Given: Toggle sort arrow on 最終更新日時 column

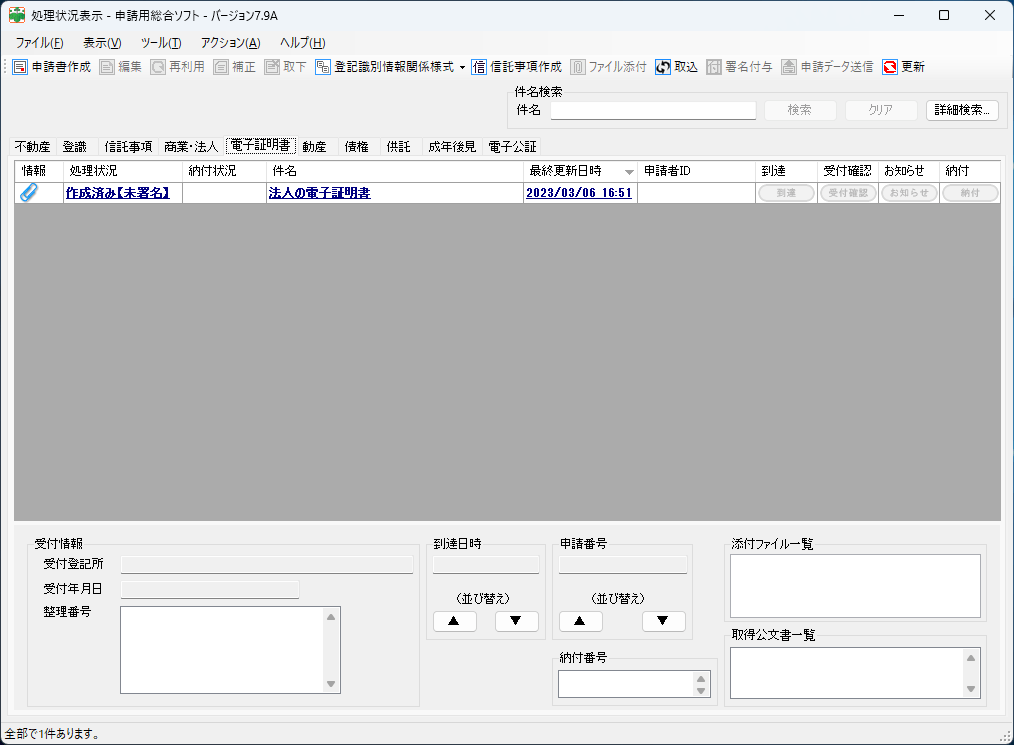Looking at the screenshot, I should [629, 172].
